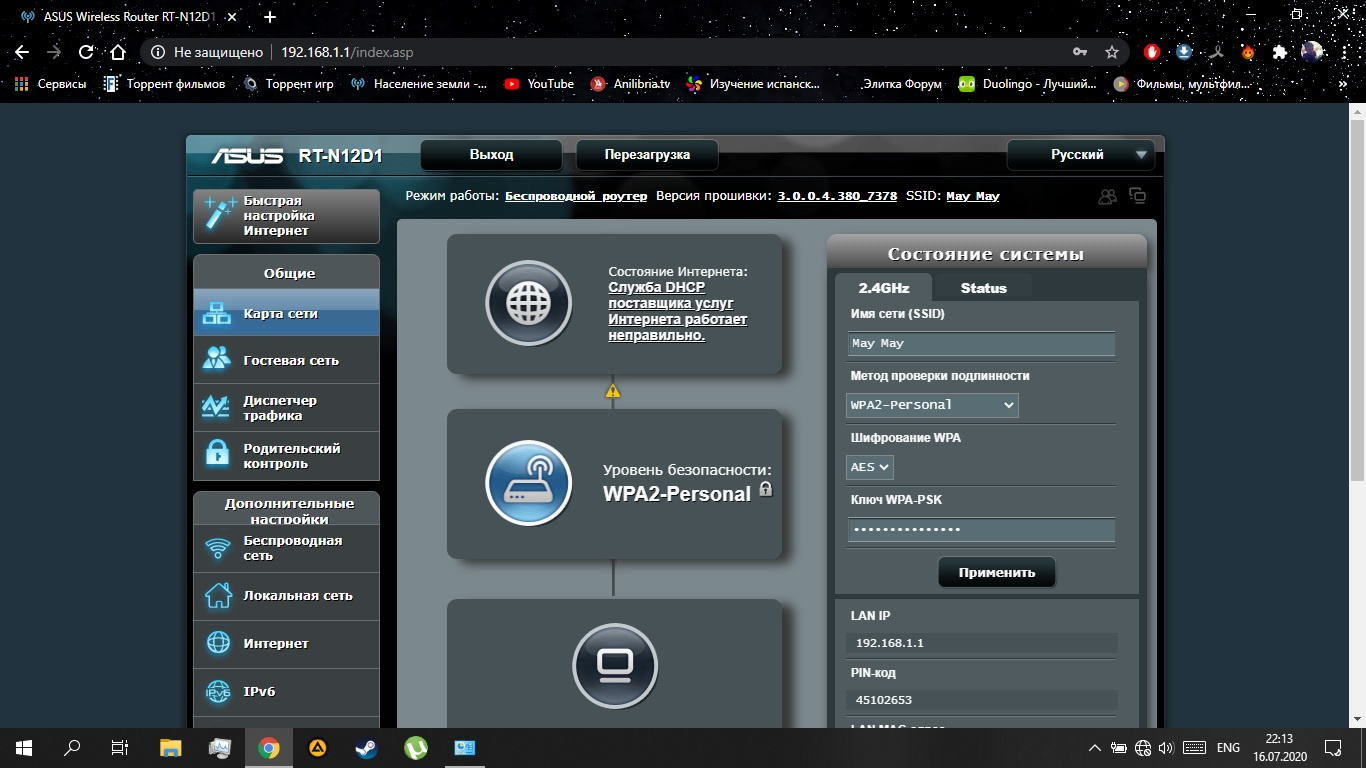Click the Имя сети (SSID) input field
1366x768 pixels.
tap(981, 343)
